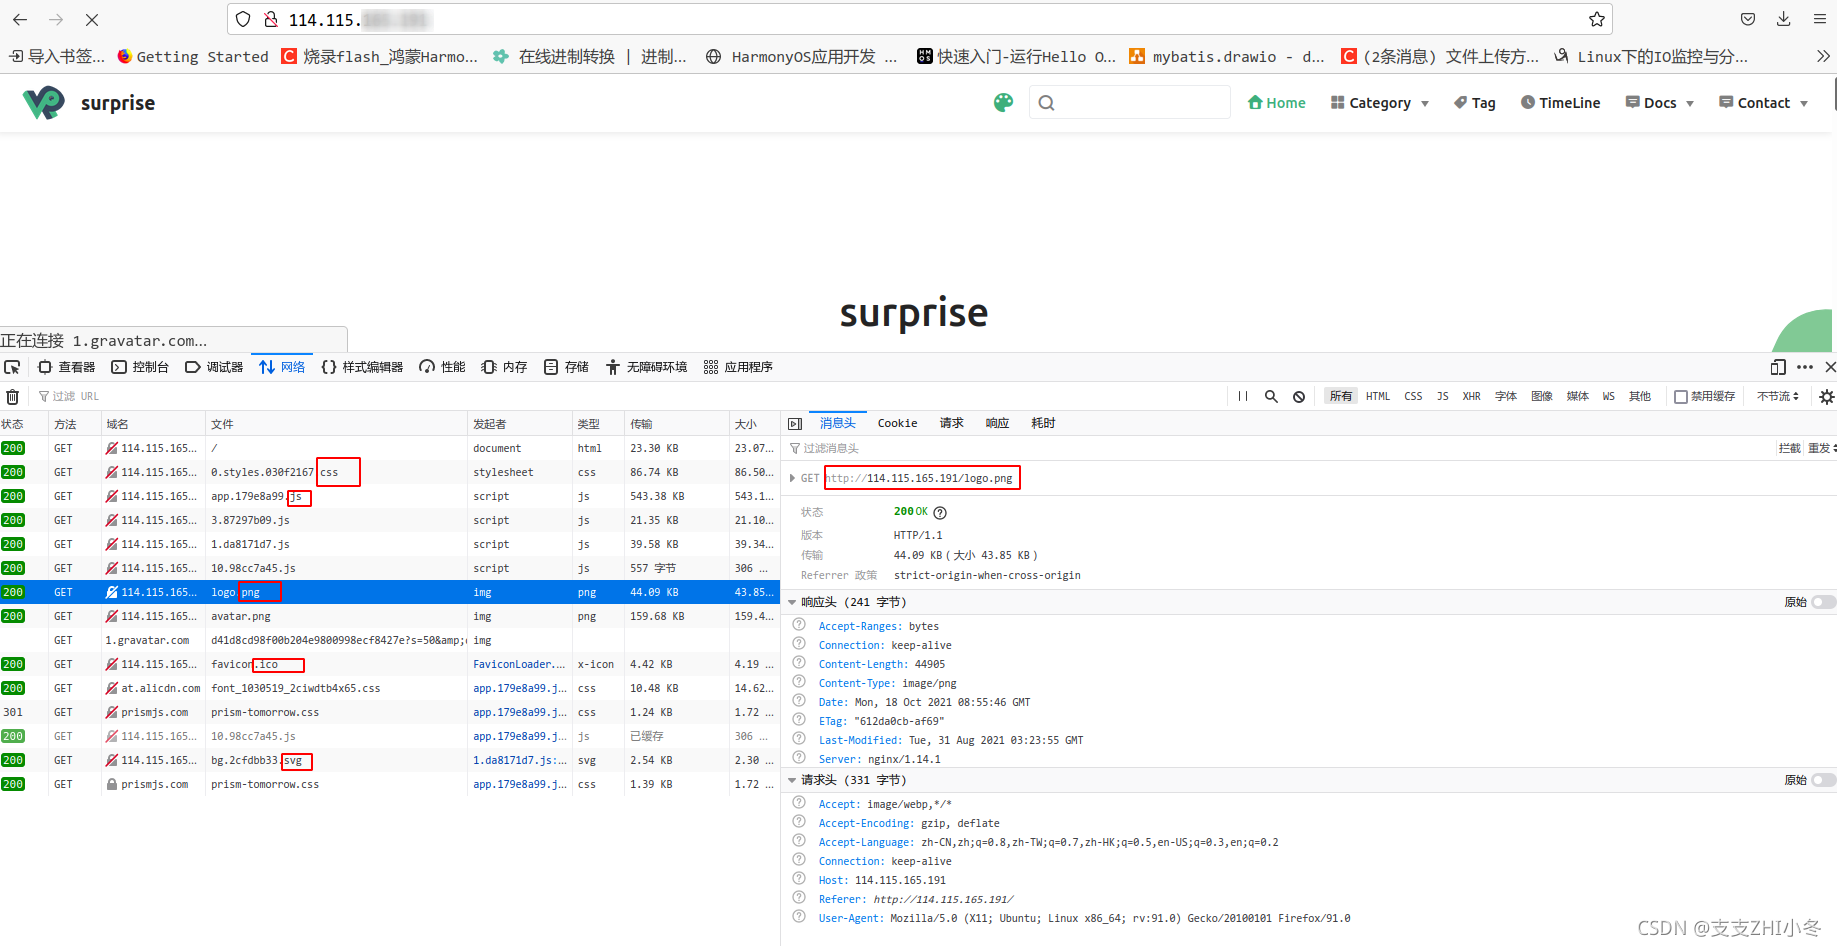
Task: Sort by the 传输 column header
Action: point(676,424)
